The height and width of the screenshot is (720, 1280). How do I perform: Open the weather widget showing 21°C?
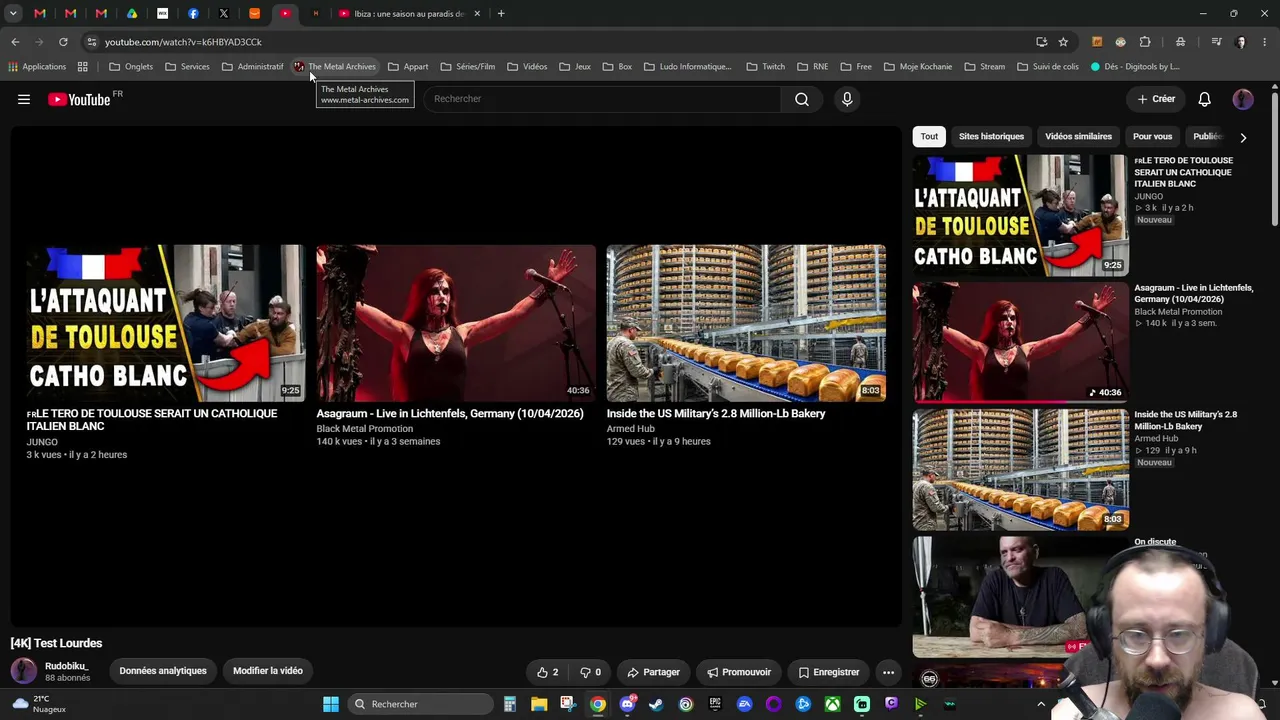coord(40,704)
